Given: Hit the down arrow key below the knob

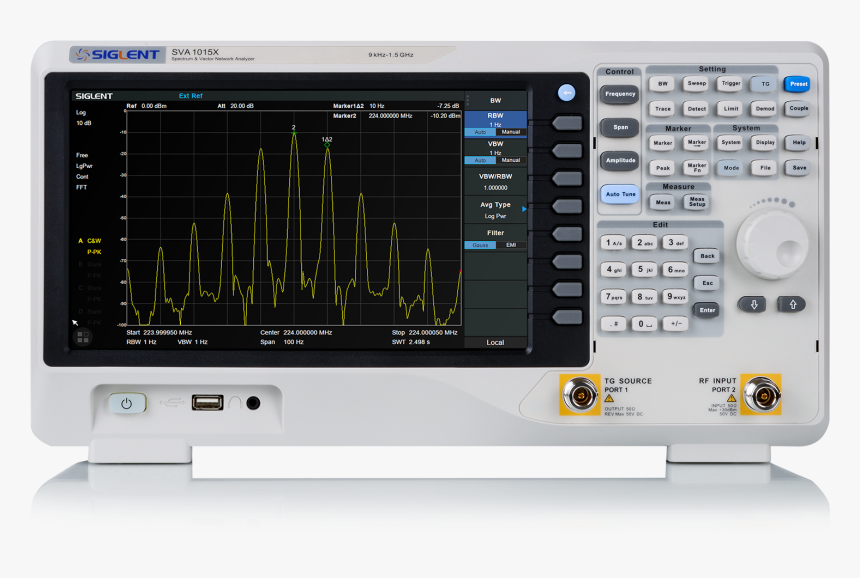Looking at the screenshot, I should (x=754, y=304).
